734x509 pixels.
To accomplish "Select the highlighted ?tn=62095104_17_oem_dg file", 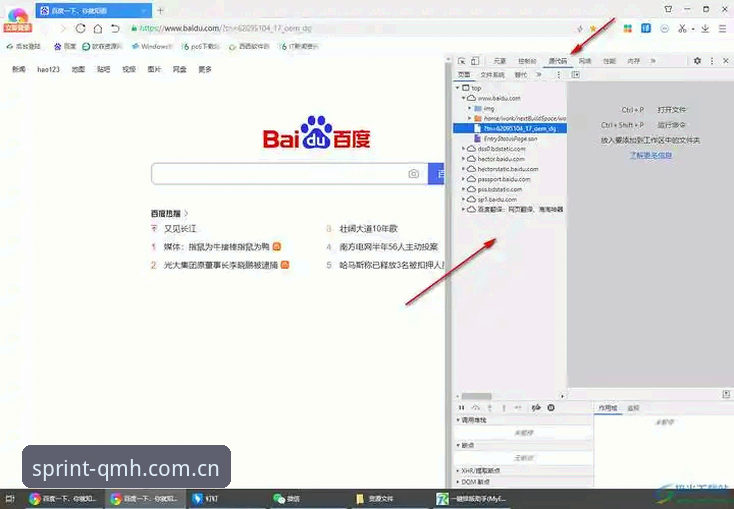I will pyautogui.click(x=510, y=128).
